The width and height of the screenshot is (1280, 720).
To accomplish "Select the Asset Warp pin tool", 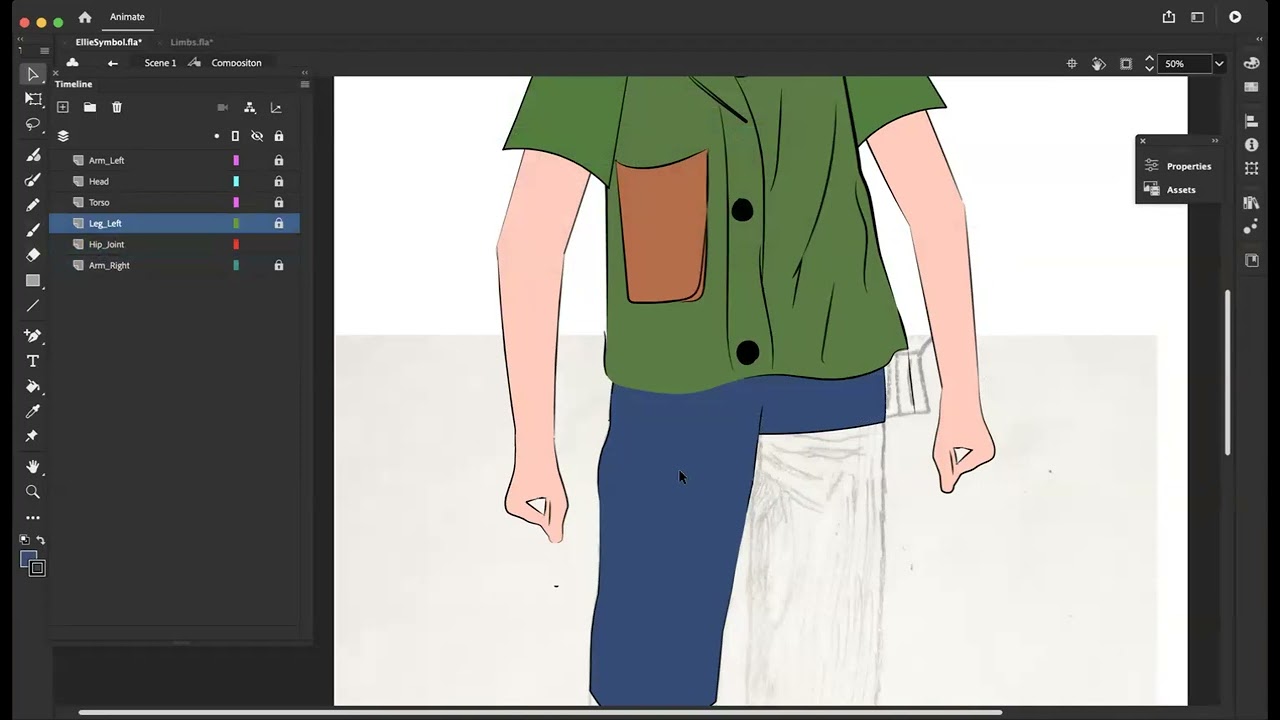I will (33, 436).
